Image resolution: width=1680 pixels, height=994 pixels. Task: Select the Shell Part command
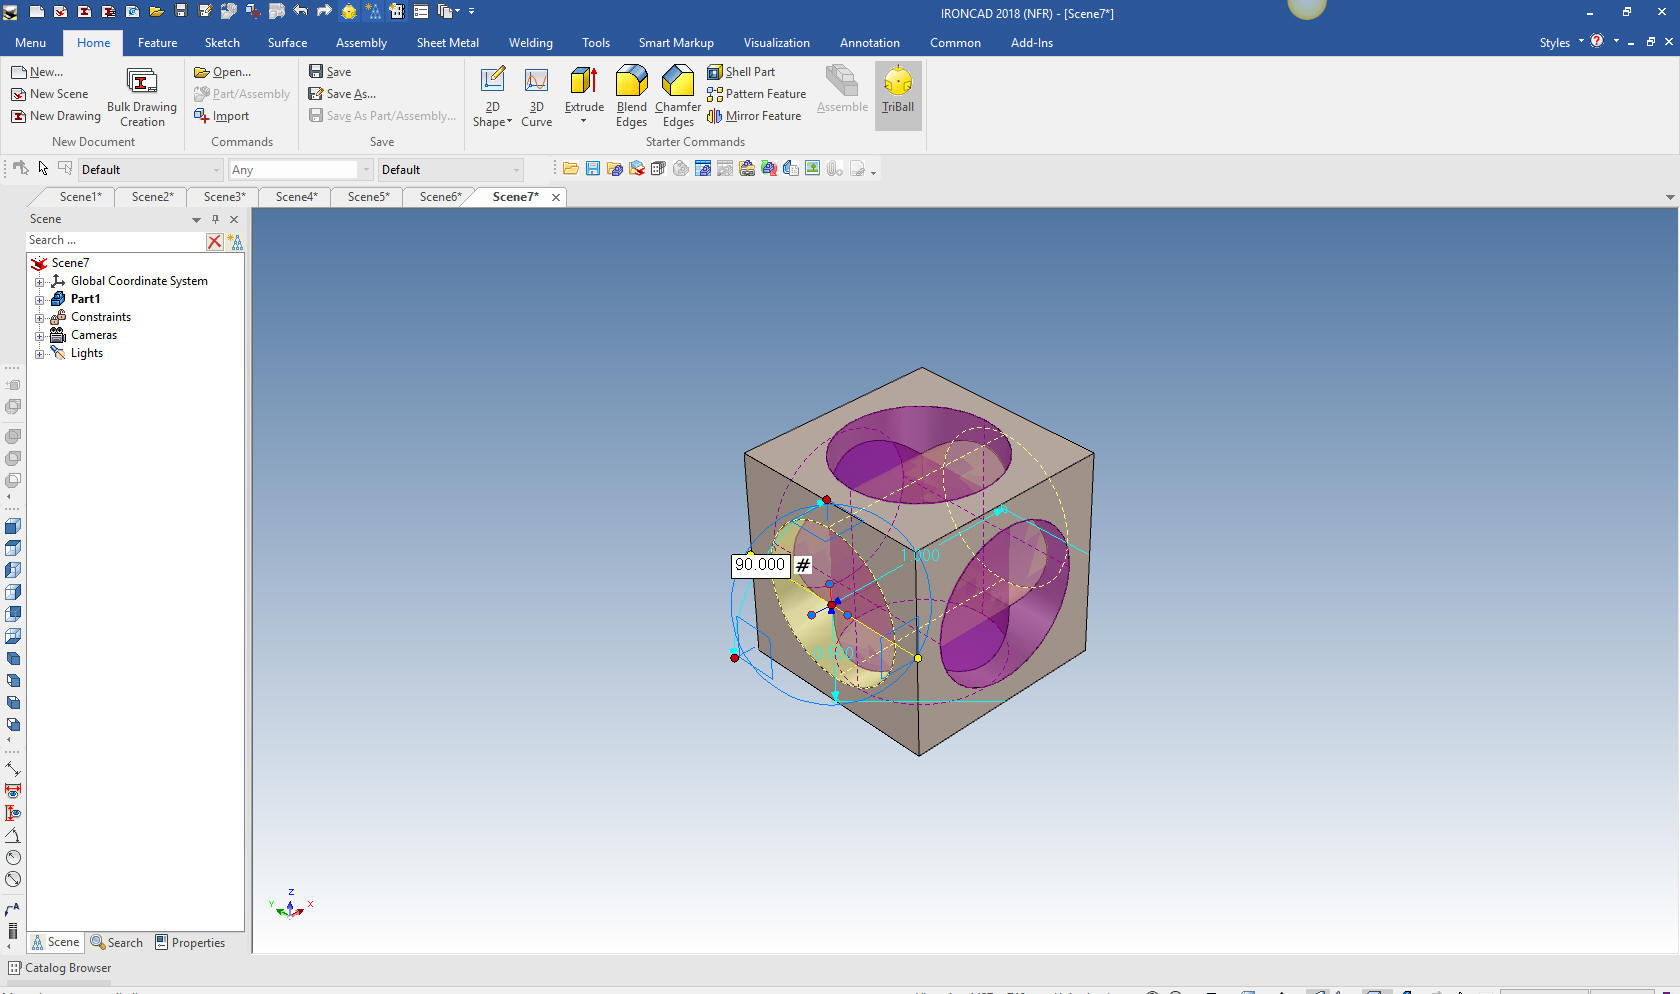coord(741,72)
